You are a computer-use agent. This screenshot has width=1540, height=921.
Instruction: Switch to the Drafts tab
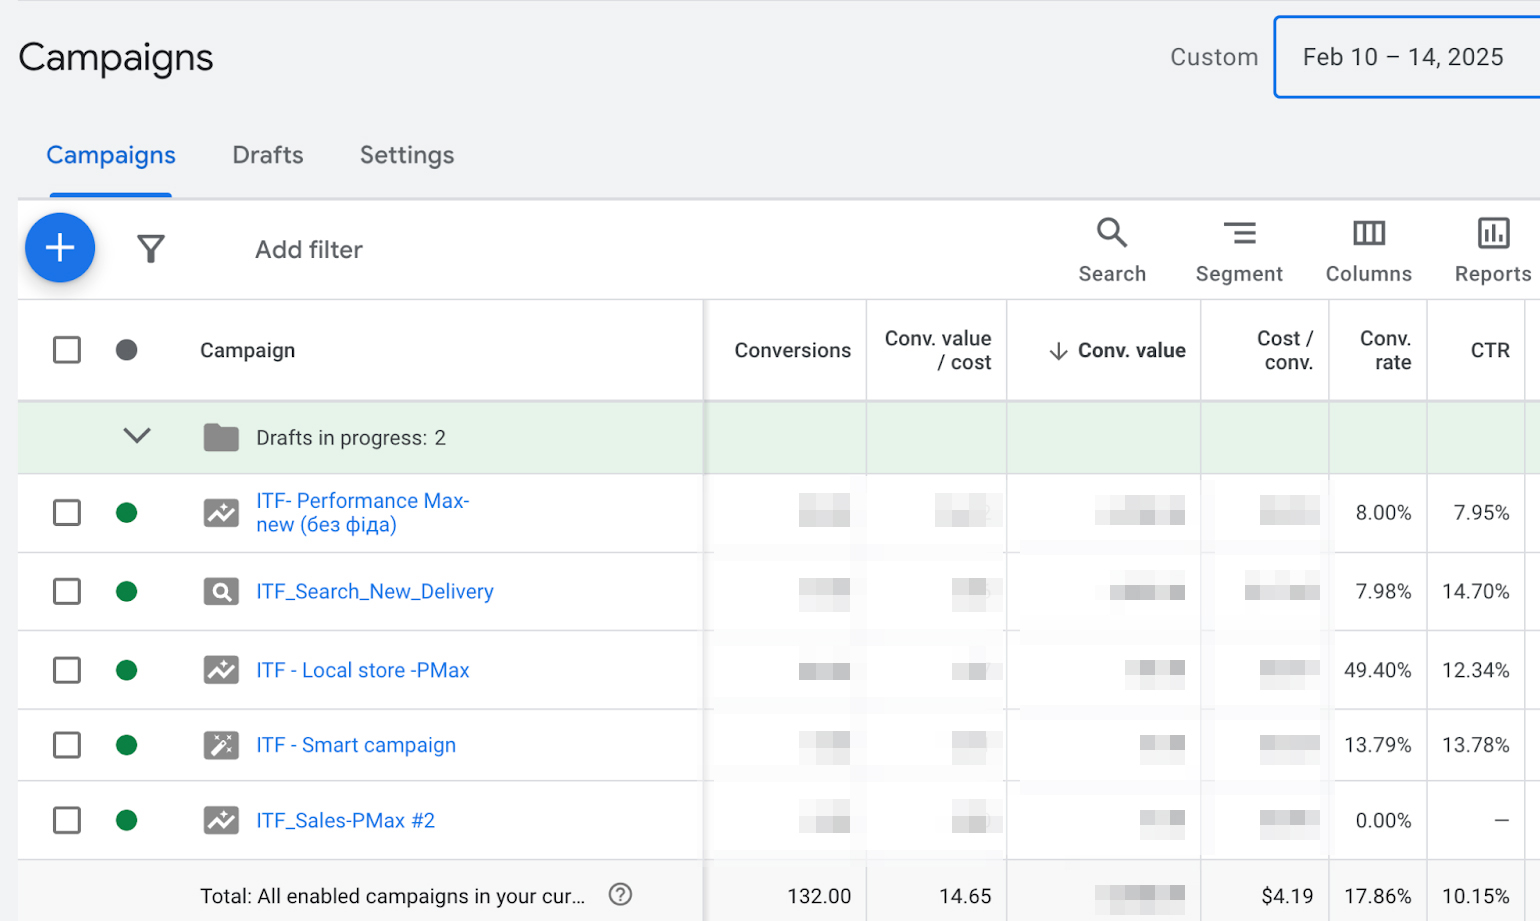tap(267, 155)
